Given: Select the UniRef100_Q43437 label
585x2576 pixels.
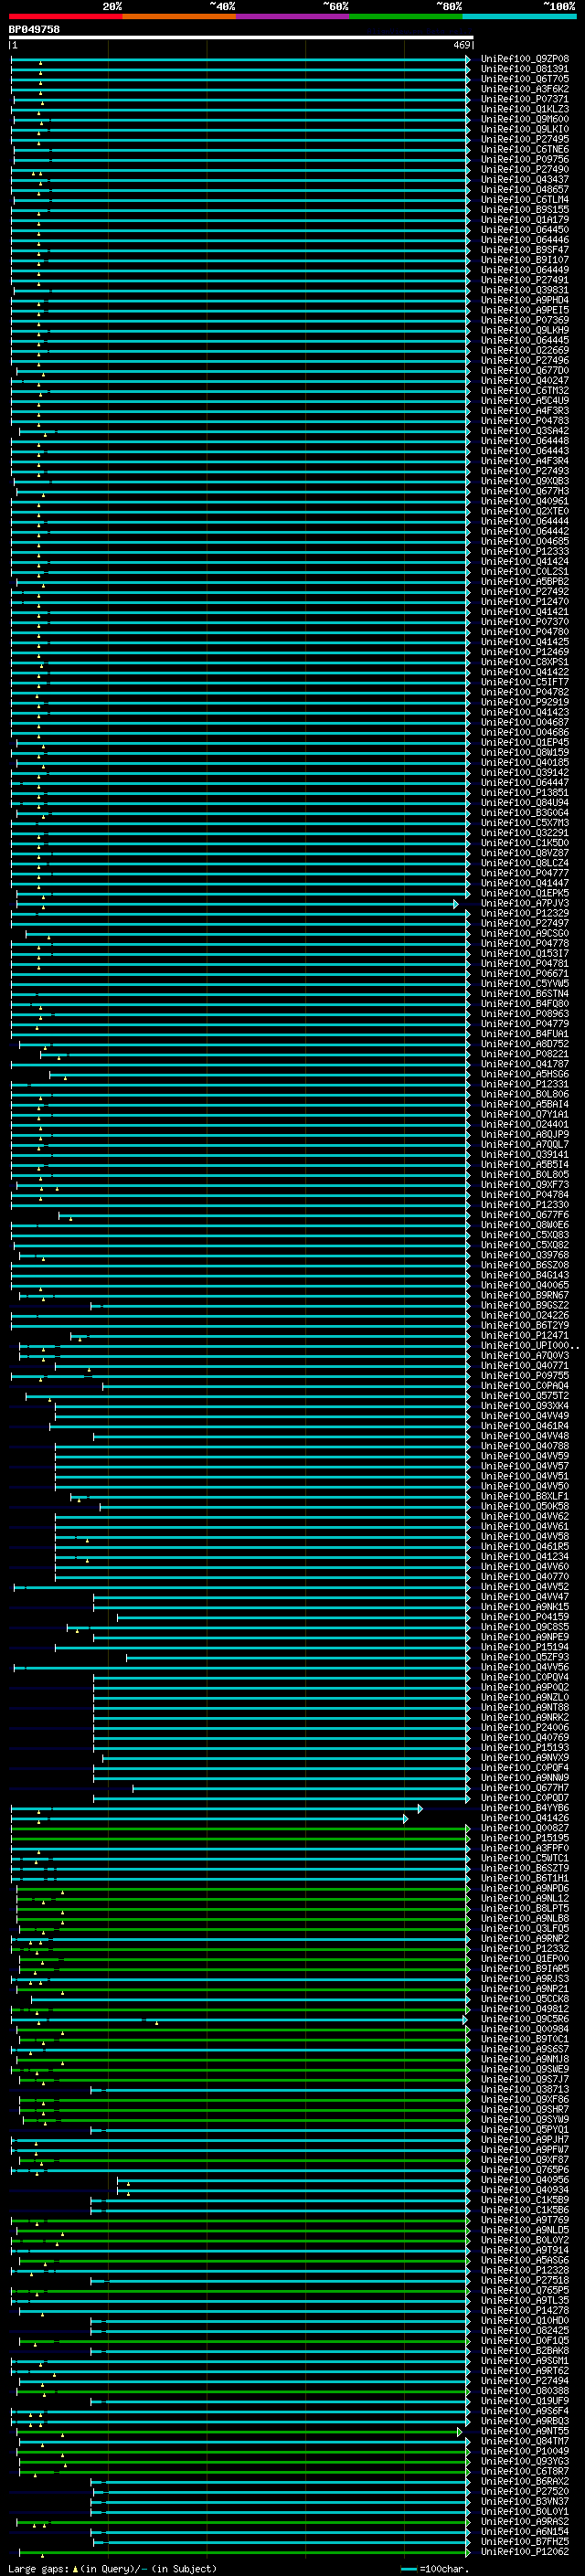Looking at the screenshot, I should coord(525,180).
